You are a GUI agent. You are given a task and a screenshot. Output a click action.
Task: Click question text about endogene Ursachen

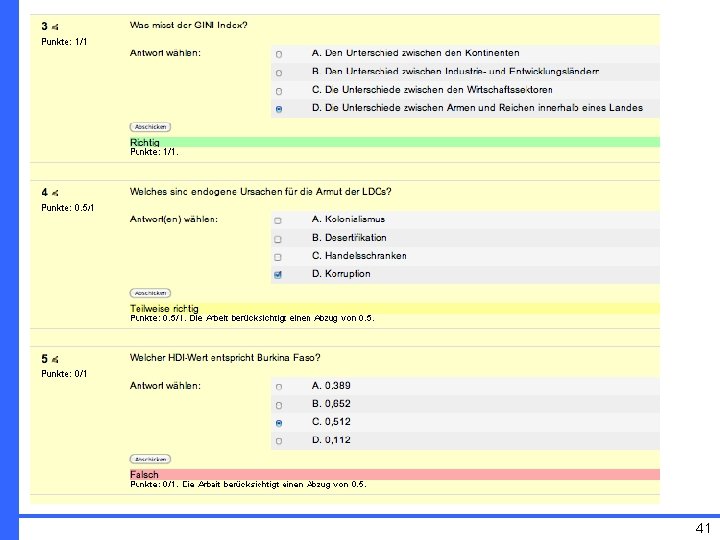click(260, 191)
